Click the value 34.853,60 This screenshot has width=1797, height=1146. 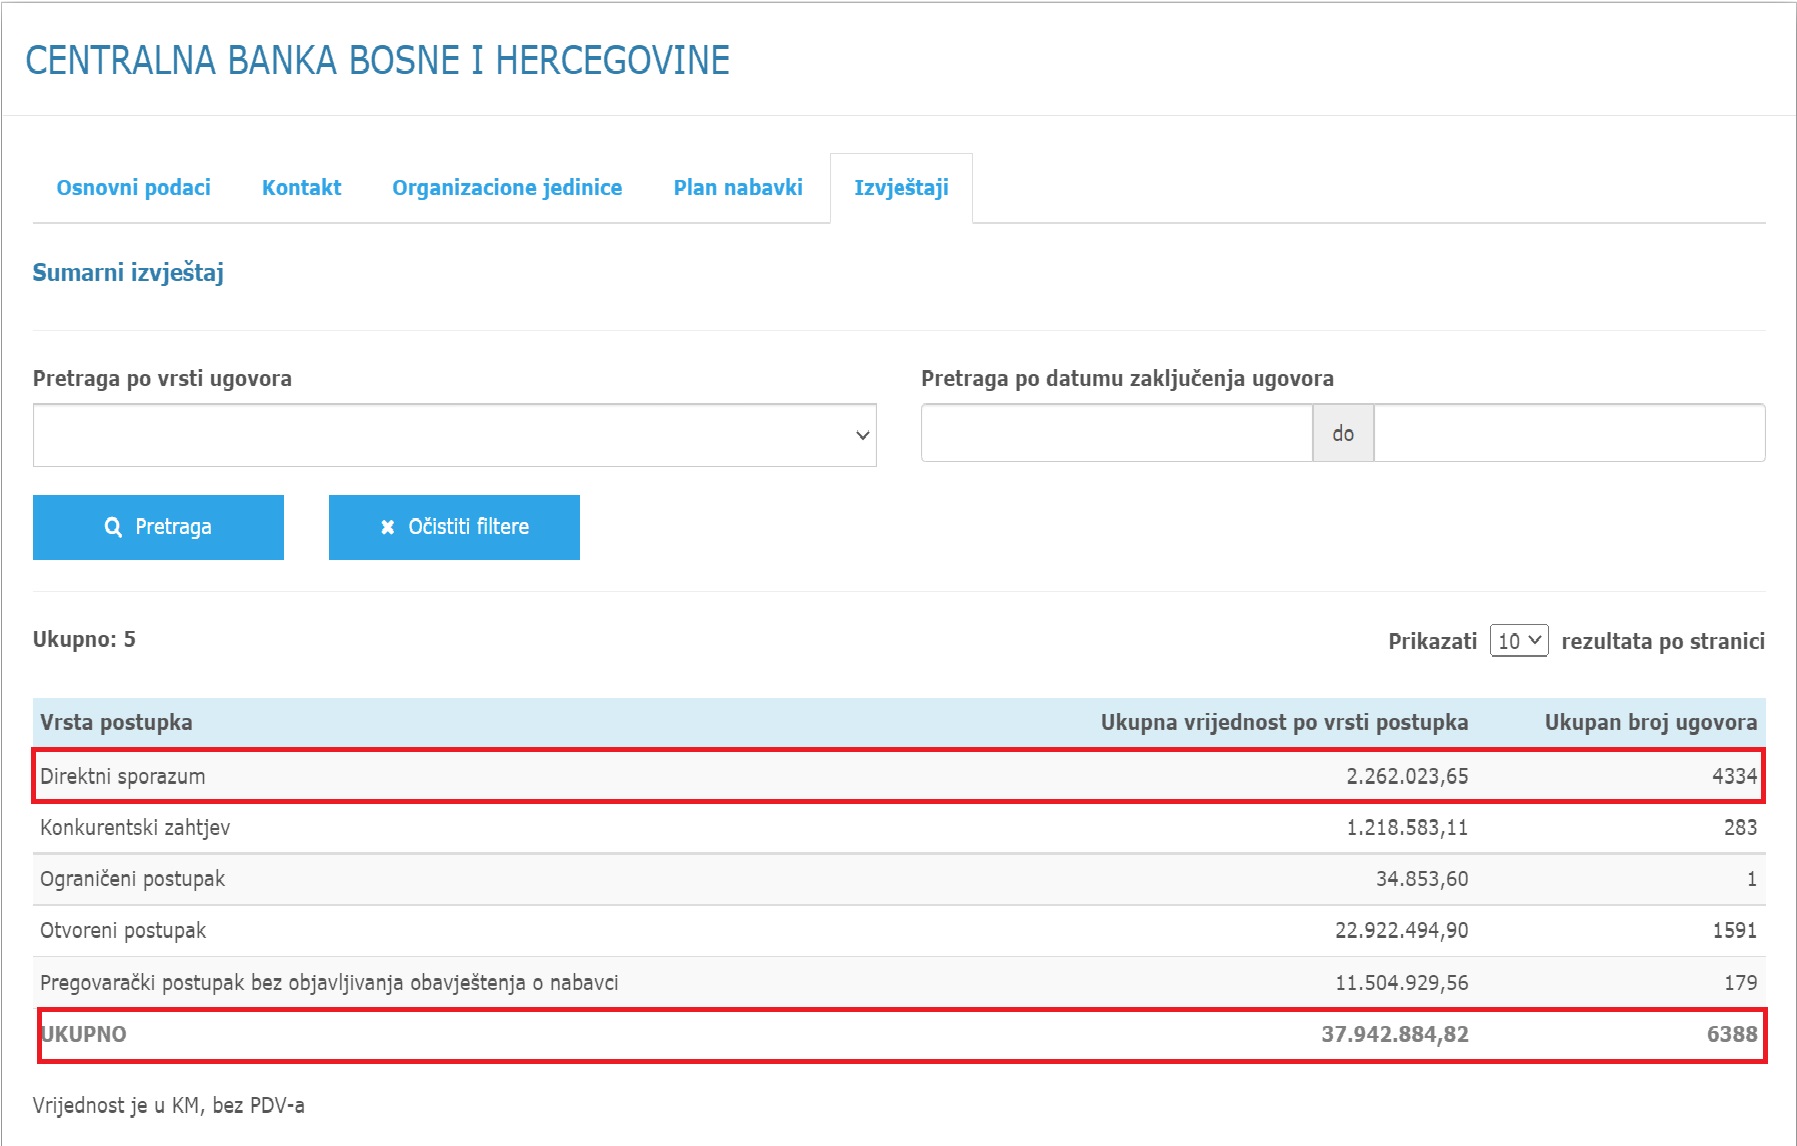coord(1422,878)
